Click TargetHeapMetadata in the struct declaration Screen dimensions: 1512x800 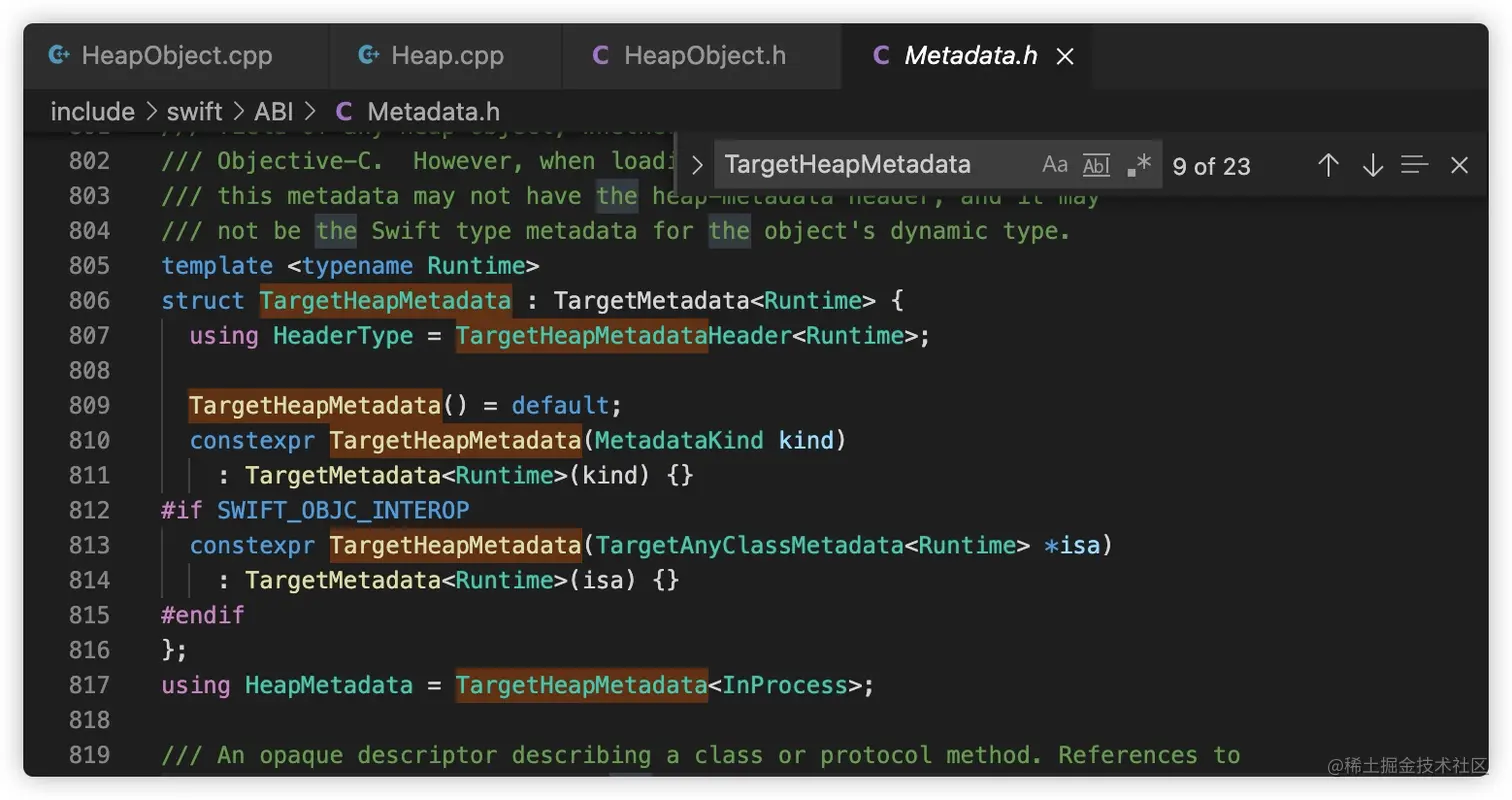385,301
